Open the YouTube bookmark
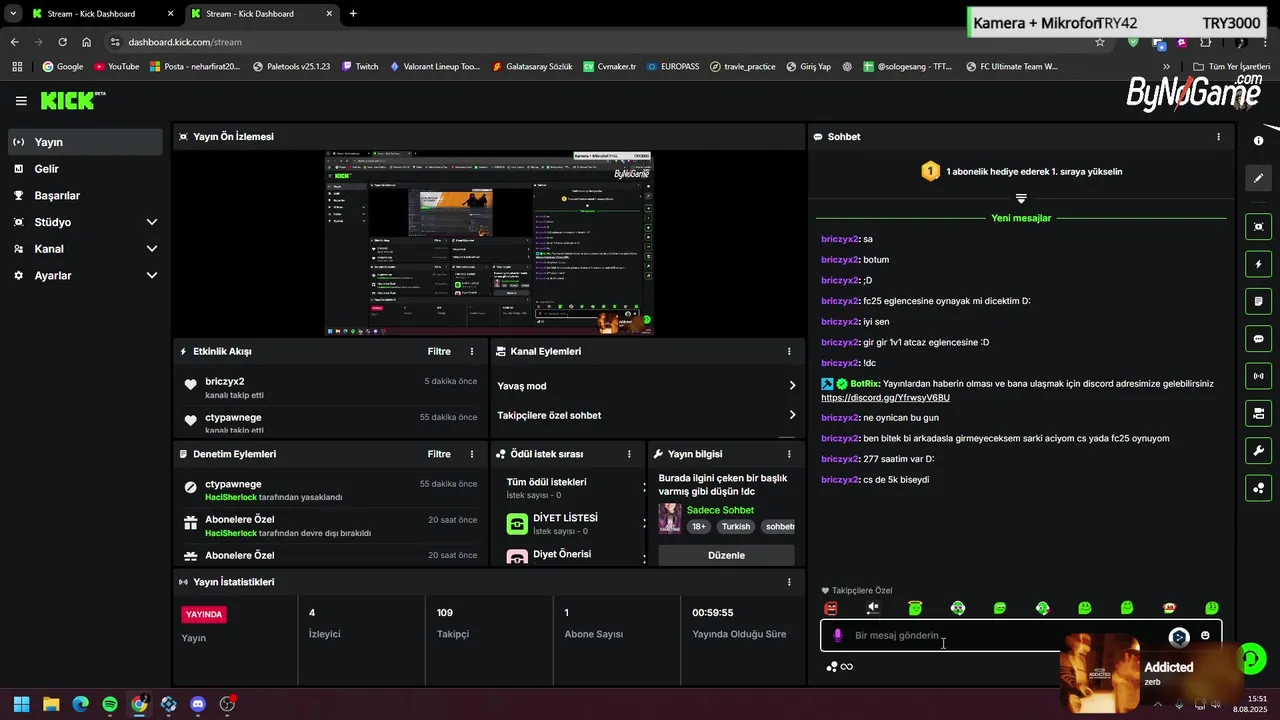 (116, 67)
